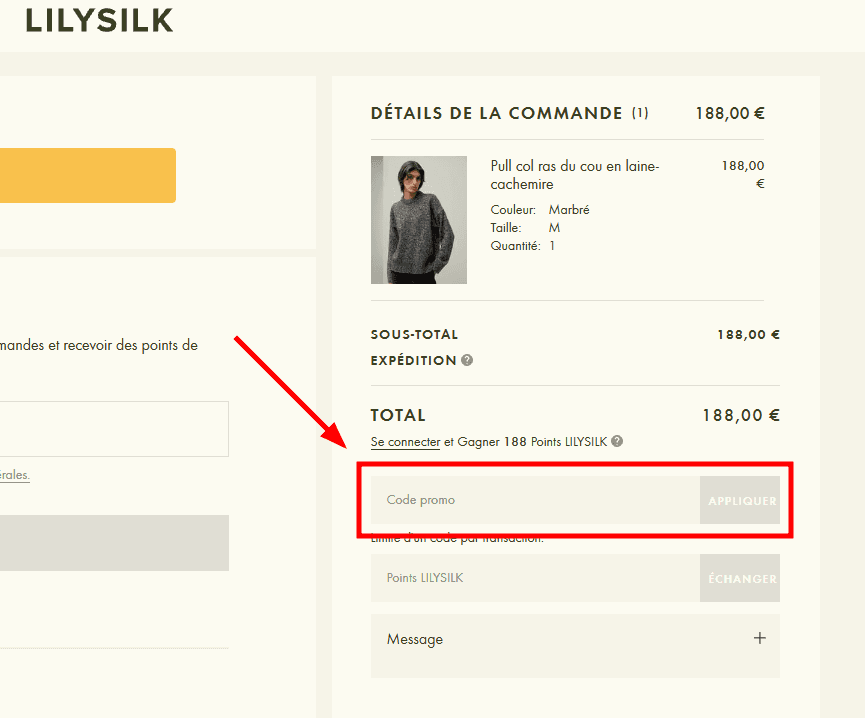The image size is (865, 718).
Task: Click the gray button on the left panel
Action: [113, 543]
